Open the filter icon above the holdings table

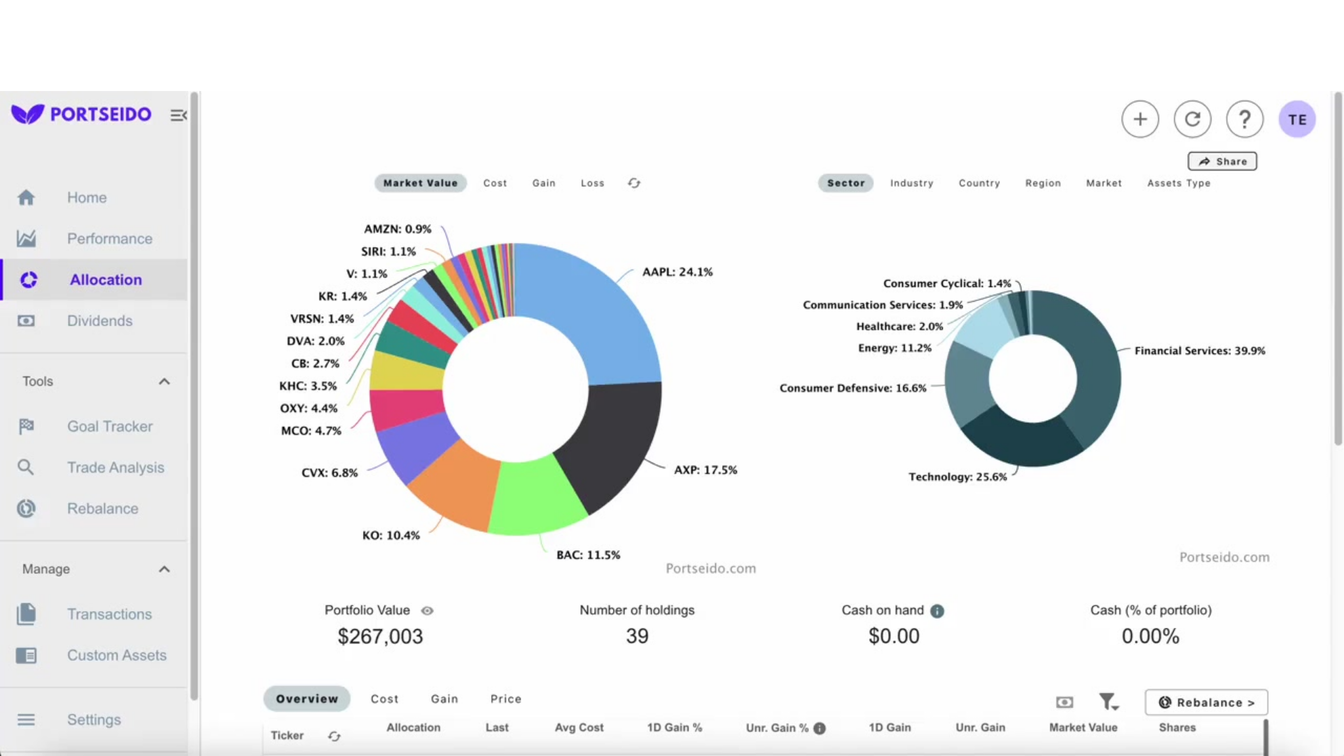tap(1108, 701)
